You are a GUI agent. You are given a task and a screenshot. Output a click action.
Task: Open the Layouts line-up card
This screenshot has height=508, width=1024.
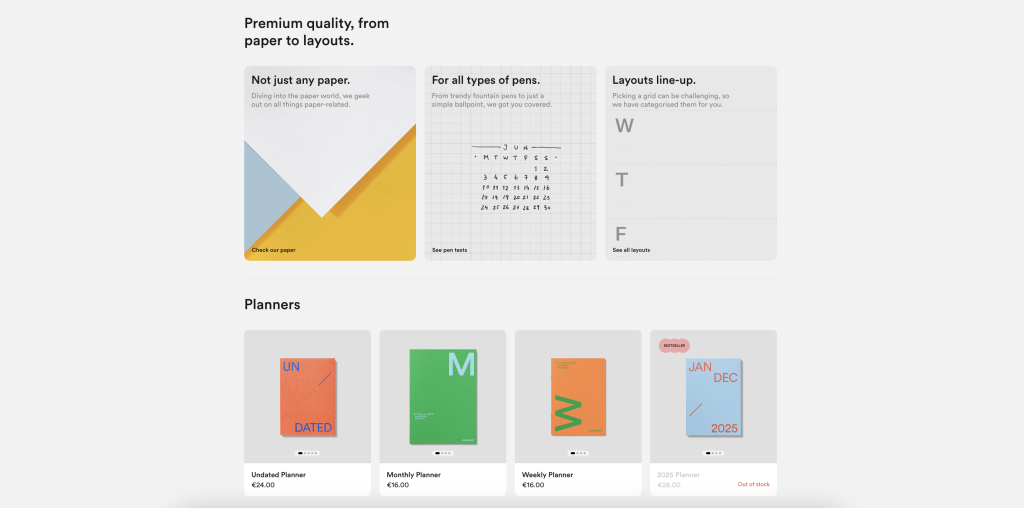click(691, 163)
